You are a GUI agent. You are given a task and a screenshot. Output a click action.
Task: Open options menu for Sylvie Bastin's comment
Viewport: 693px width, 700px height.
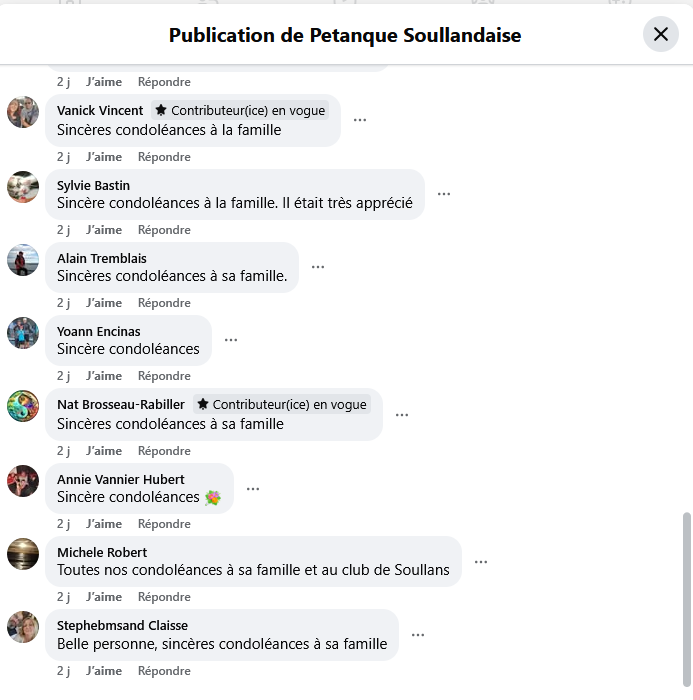click(444, 194)
